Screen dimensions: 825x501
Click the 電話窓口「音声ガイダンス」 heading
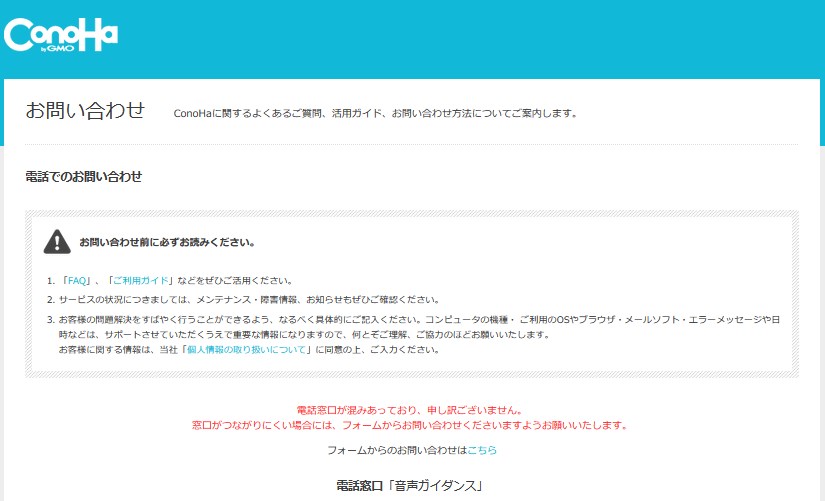410,487
